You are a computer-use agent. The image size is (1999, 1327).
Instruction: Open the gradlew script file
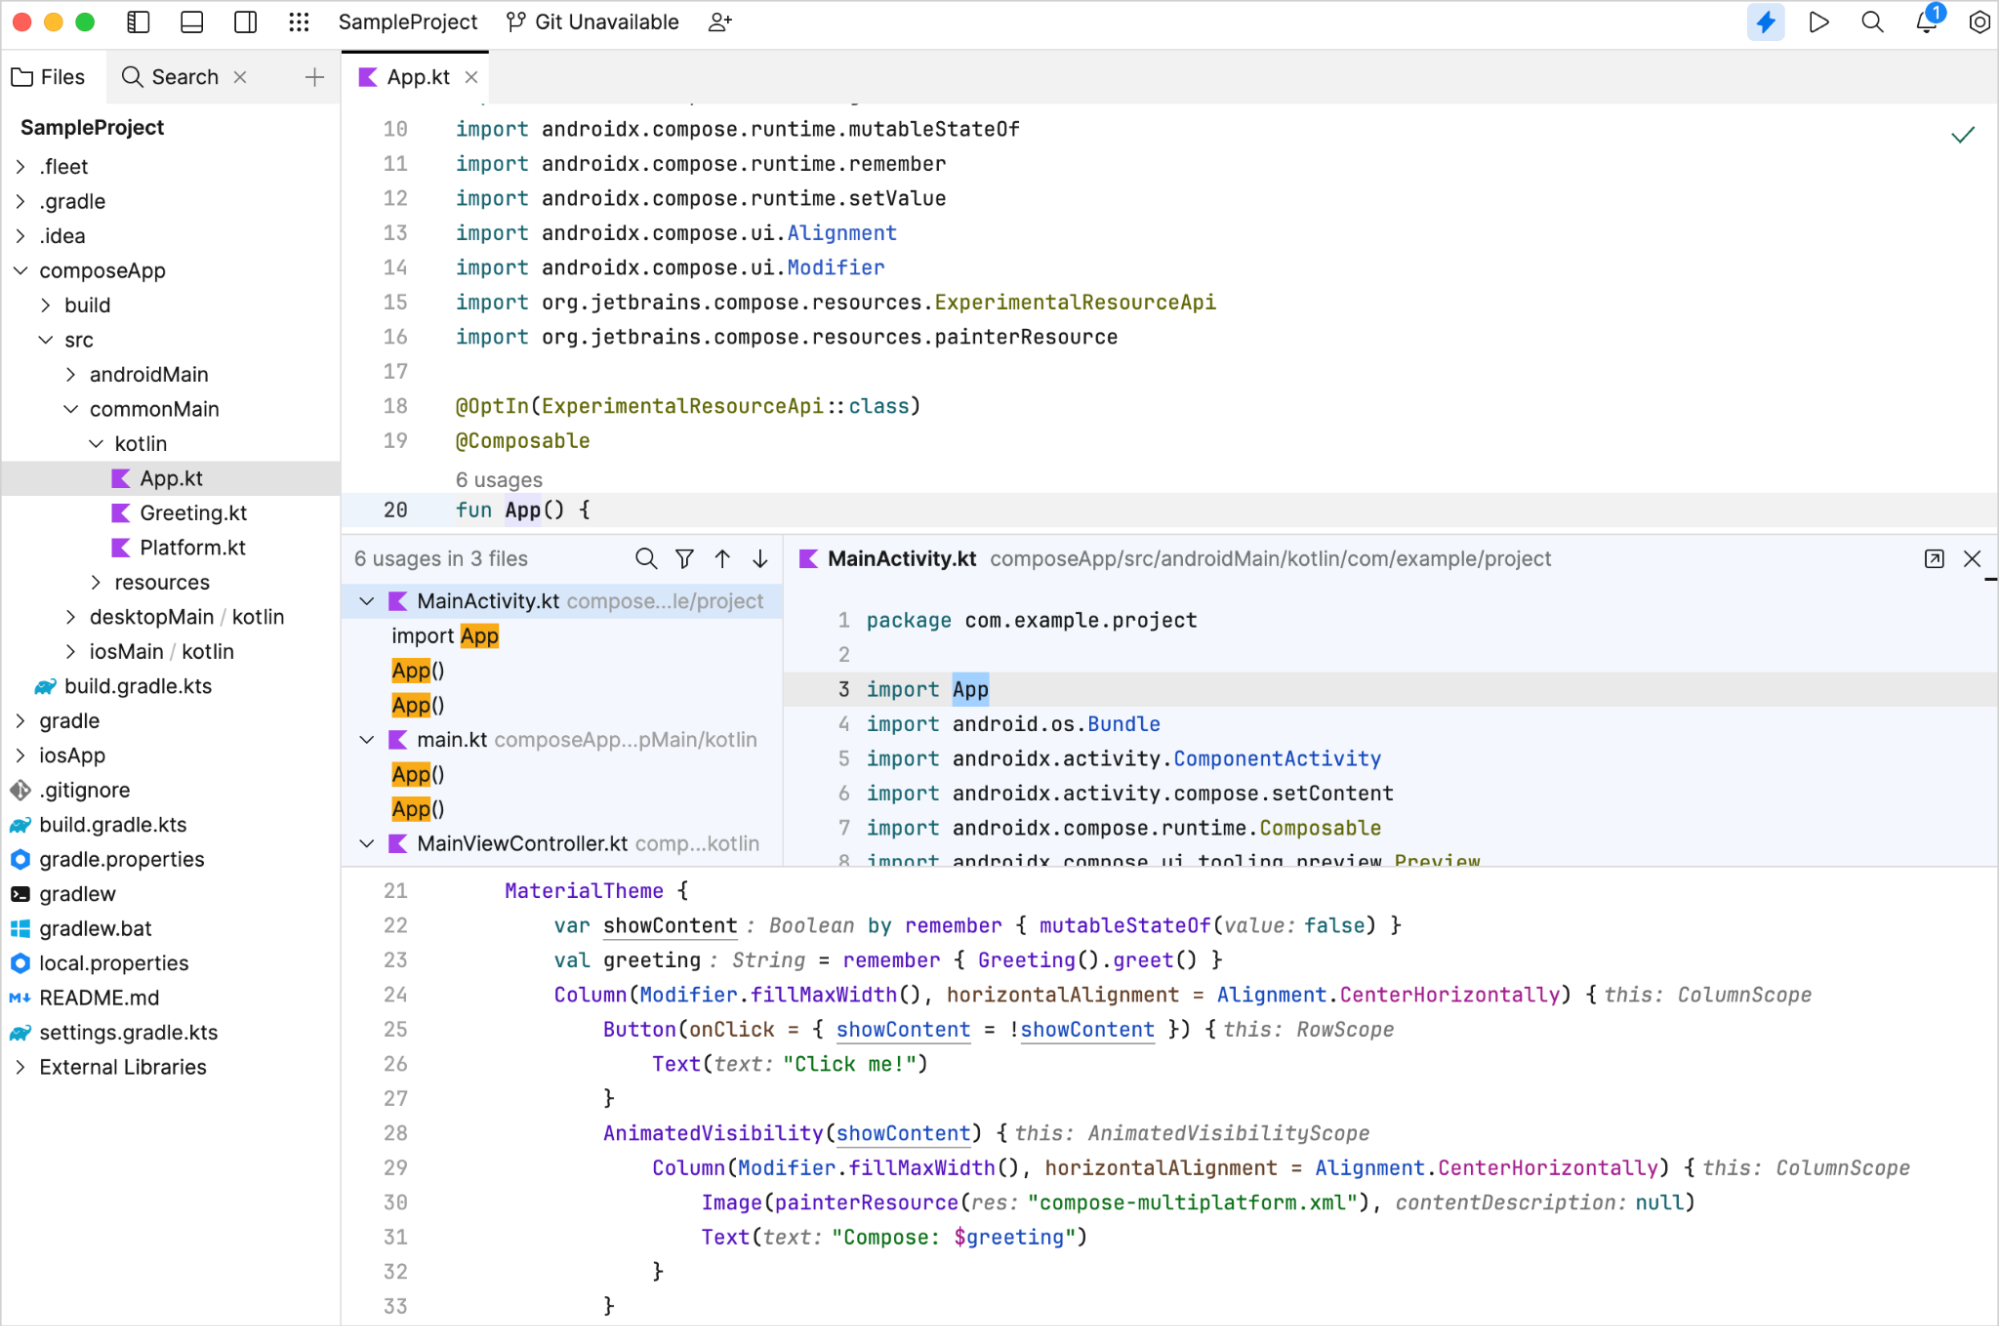[x=77, y=894]
